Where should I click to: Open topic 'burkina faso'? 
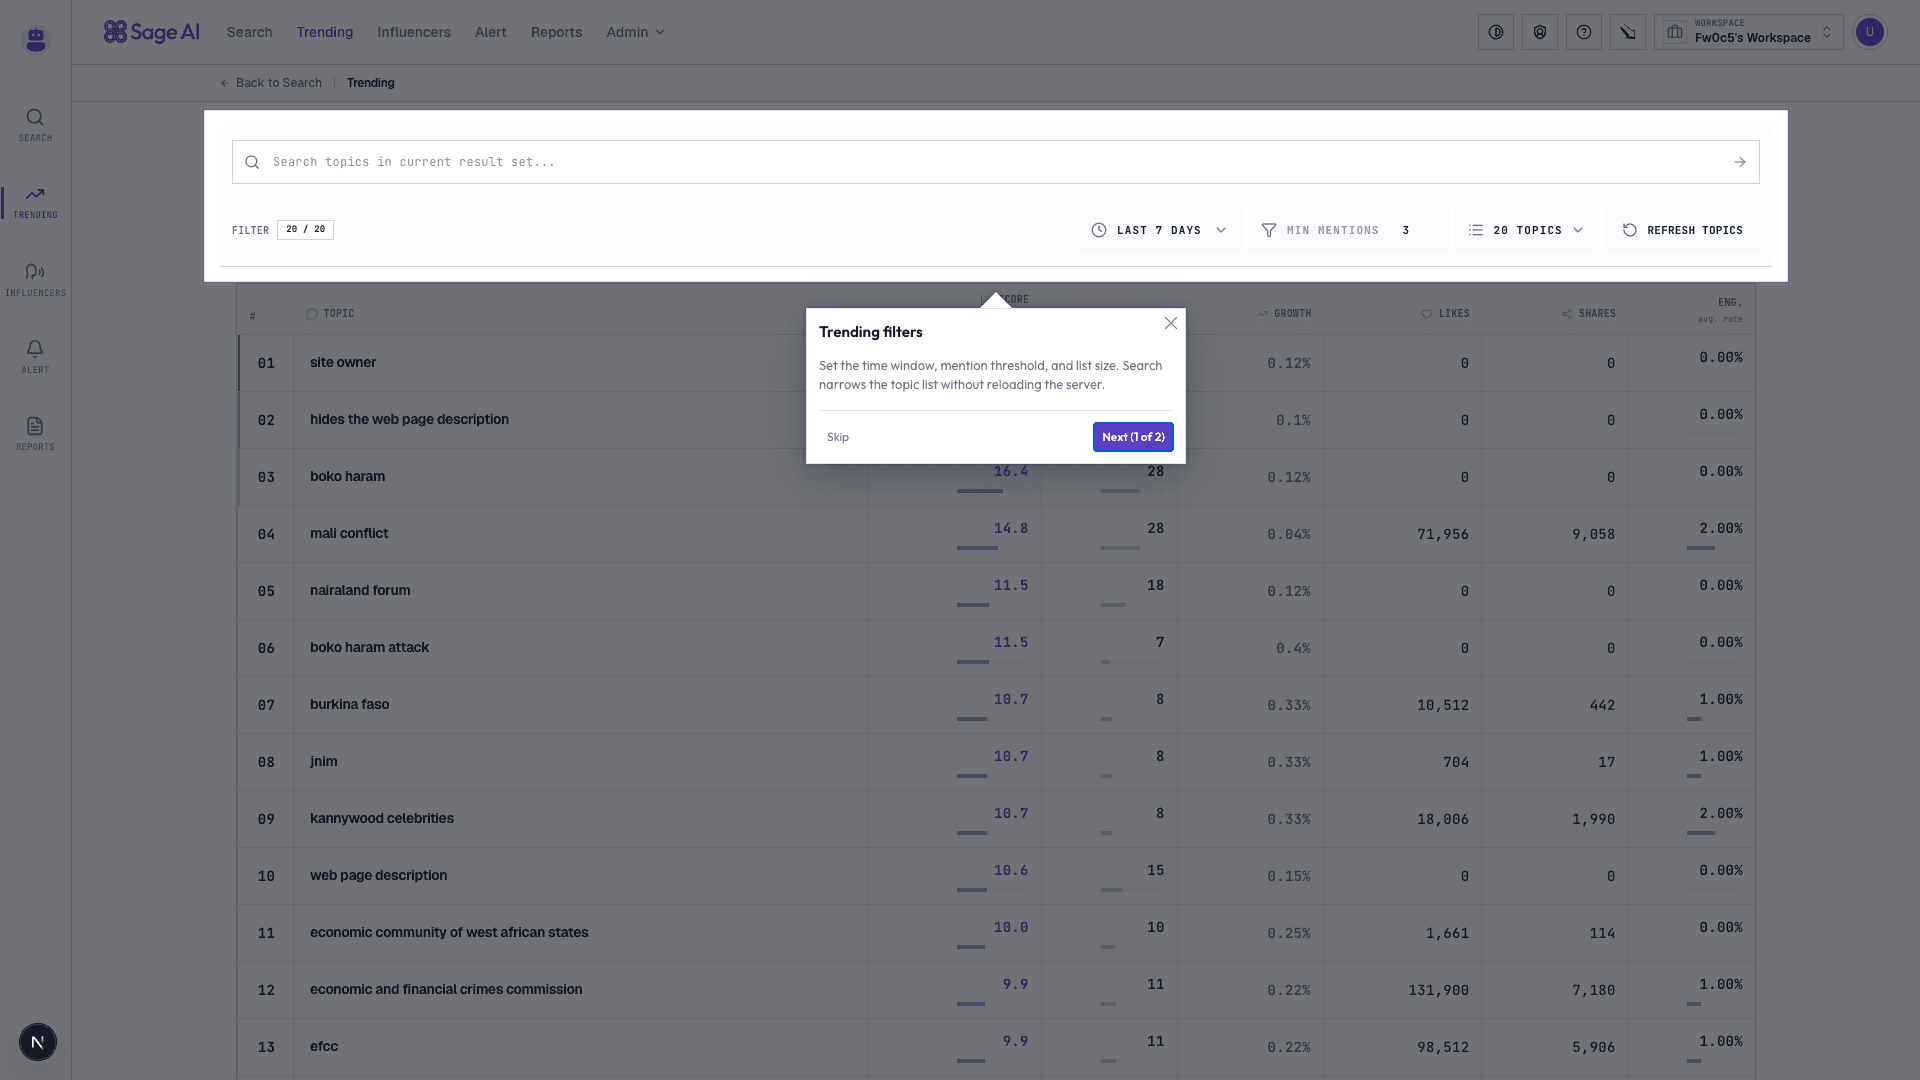(x=349, y=705)
